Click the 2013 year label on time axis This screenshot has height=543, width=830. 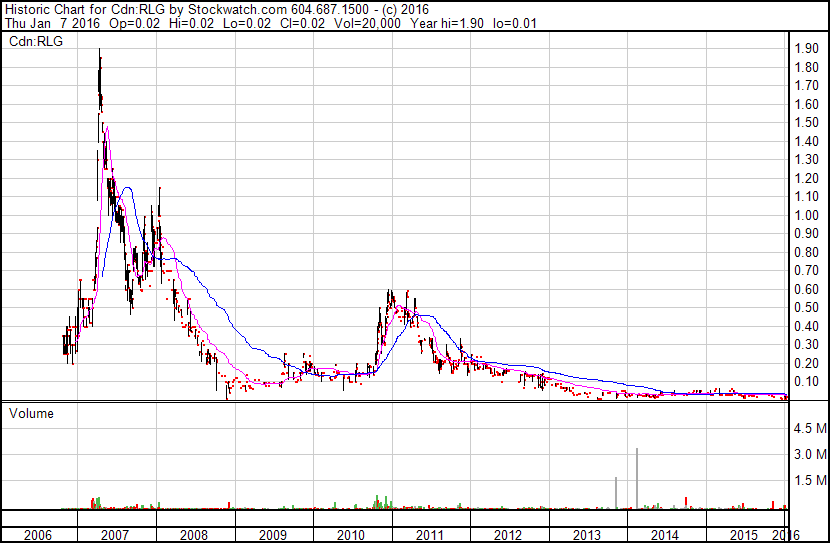point(587,535)
